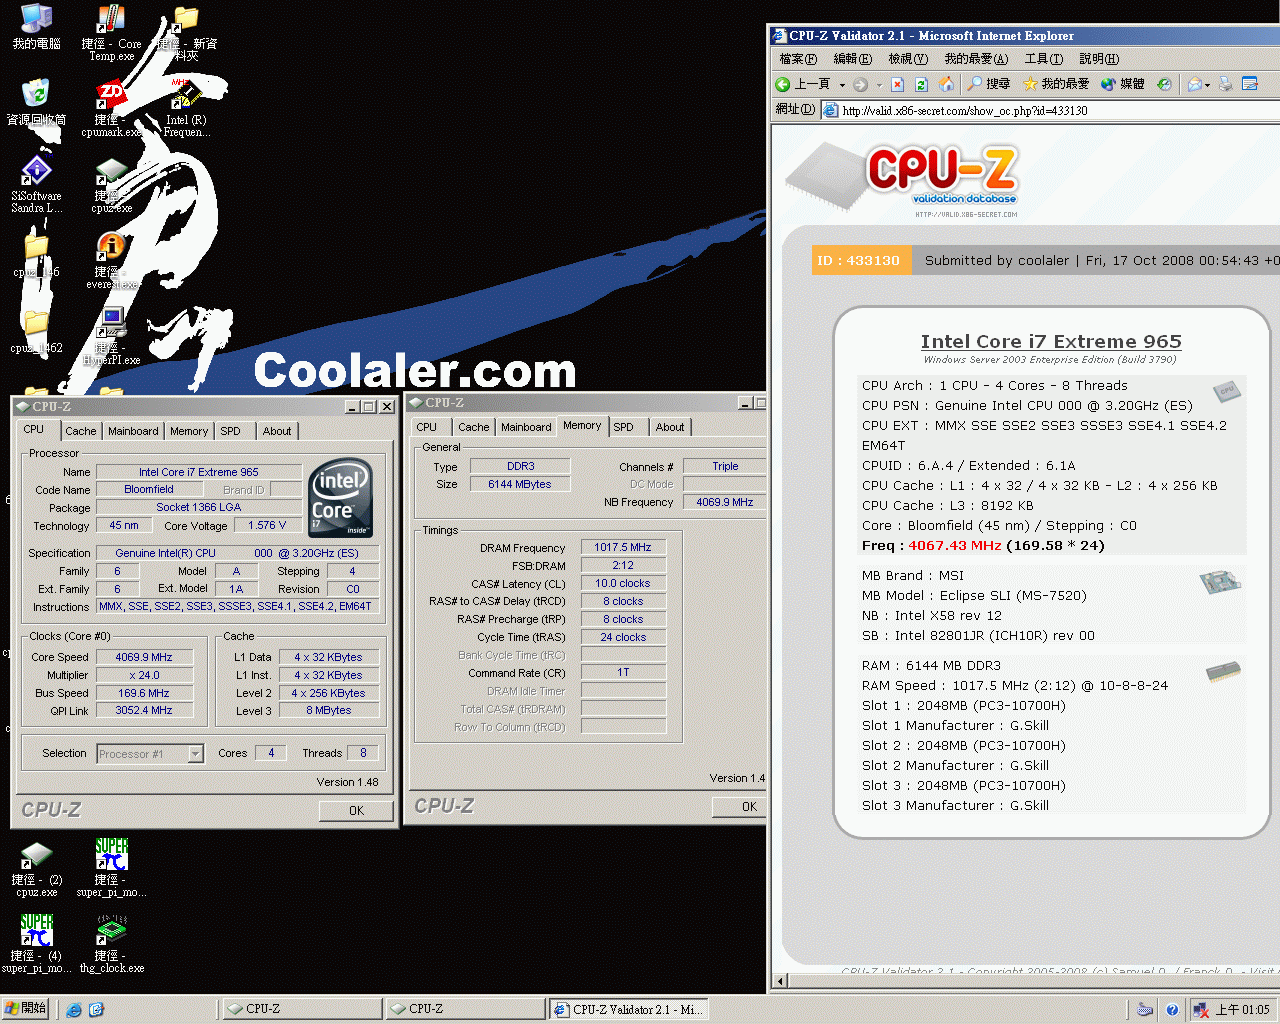The image size is (1280, 1024).
Task: Activate CPU-Z Validator taskbar button
Action: coord(627,1010)
